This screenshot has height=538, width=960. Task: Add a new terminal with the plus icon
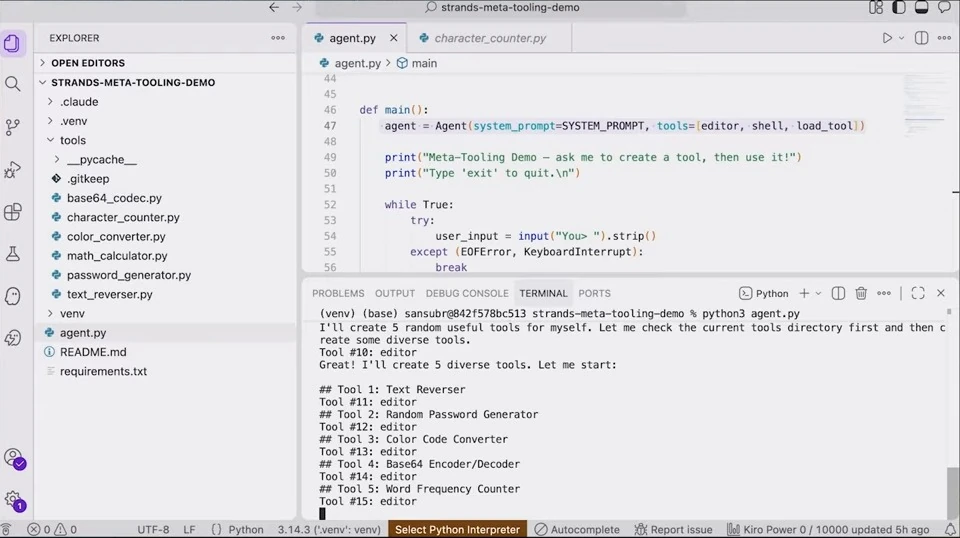804,293
